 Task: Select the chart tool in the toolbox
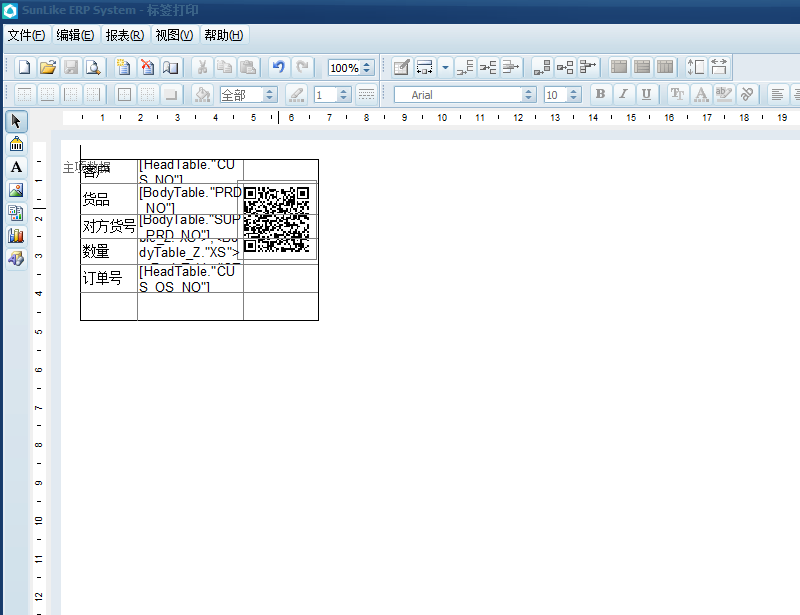pyautogui.click(x=16, y=236)
